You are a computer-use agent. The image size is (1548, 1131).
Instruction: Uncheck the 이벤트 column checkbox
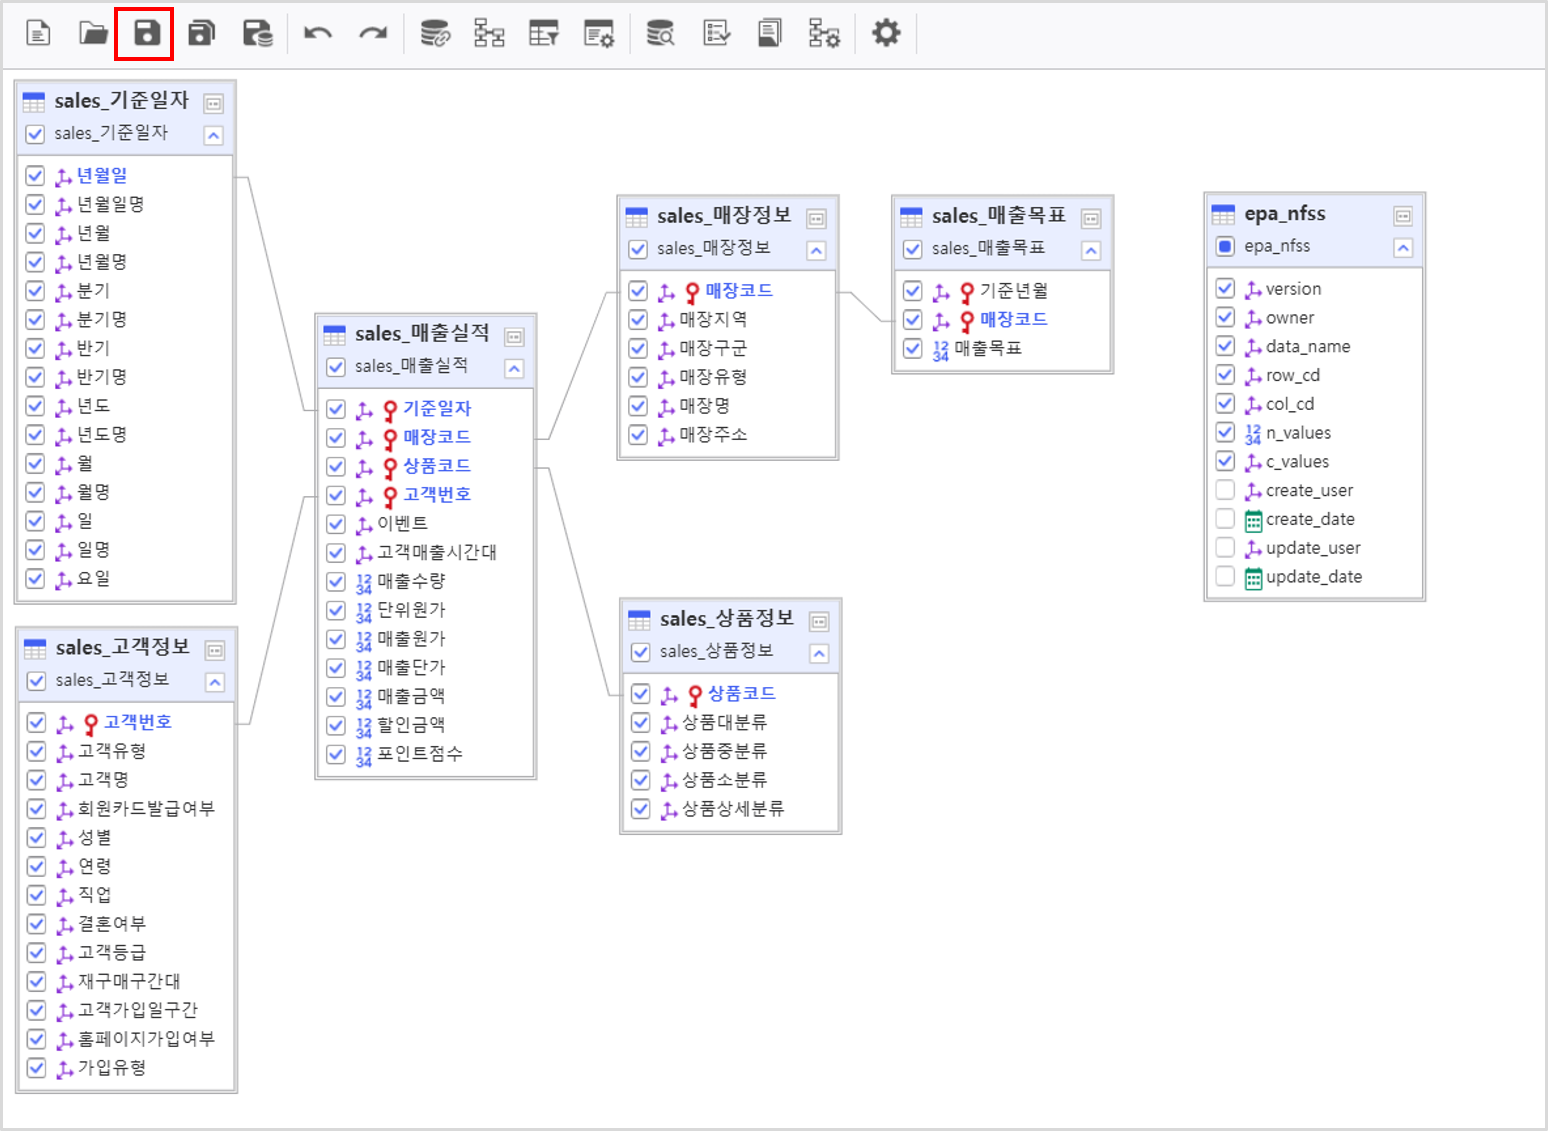click(x=336, y=524)
